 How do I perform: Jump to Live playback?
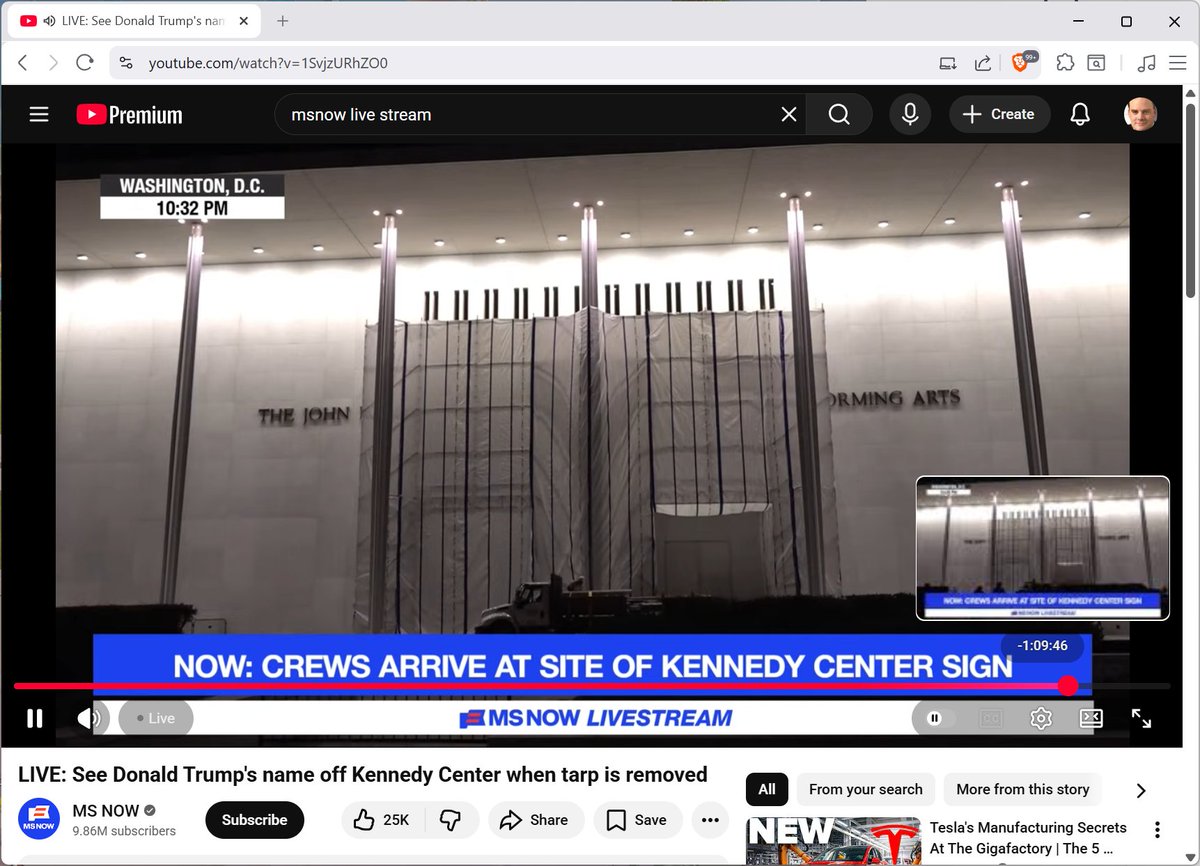click(x=156, y=718)
